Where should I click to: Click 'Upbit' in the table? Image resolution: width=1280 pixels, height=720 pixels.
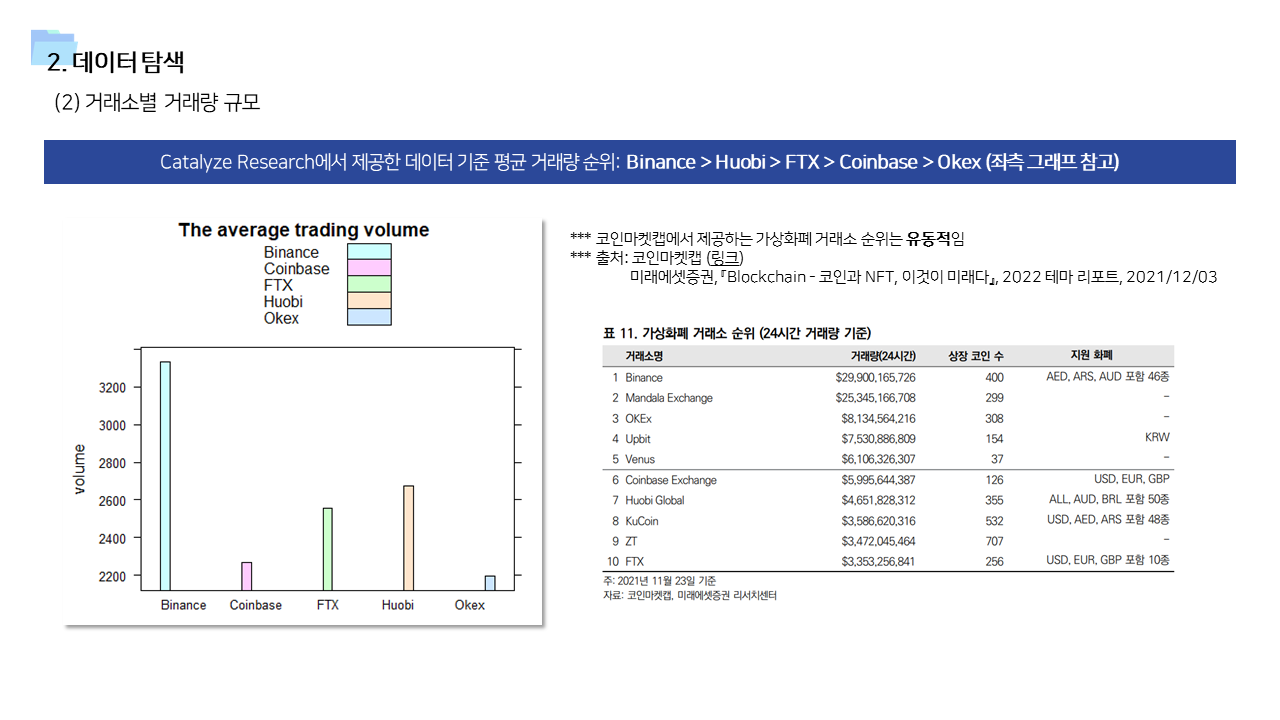pos(638,439)
